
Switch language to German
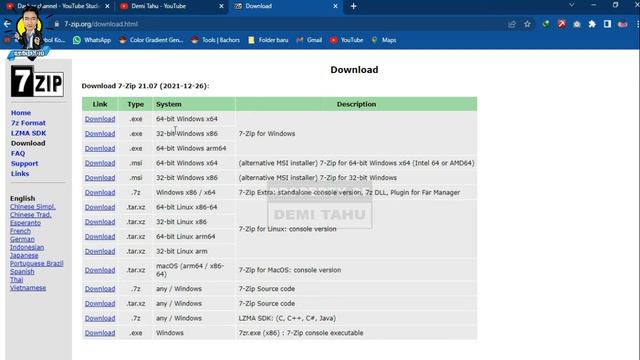[x=22, y=239]
